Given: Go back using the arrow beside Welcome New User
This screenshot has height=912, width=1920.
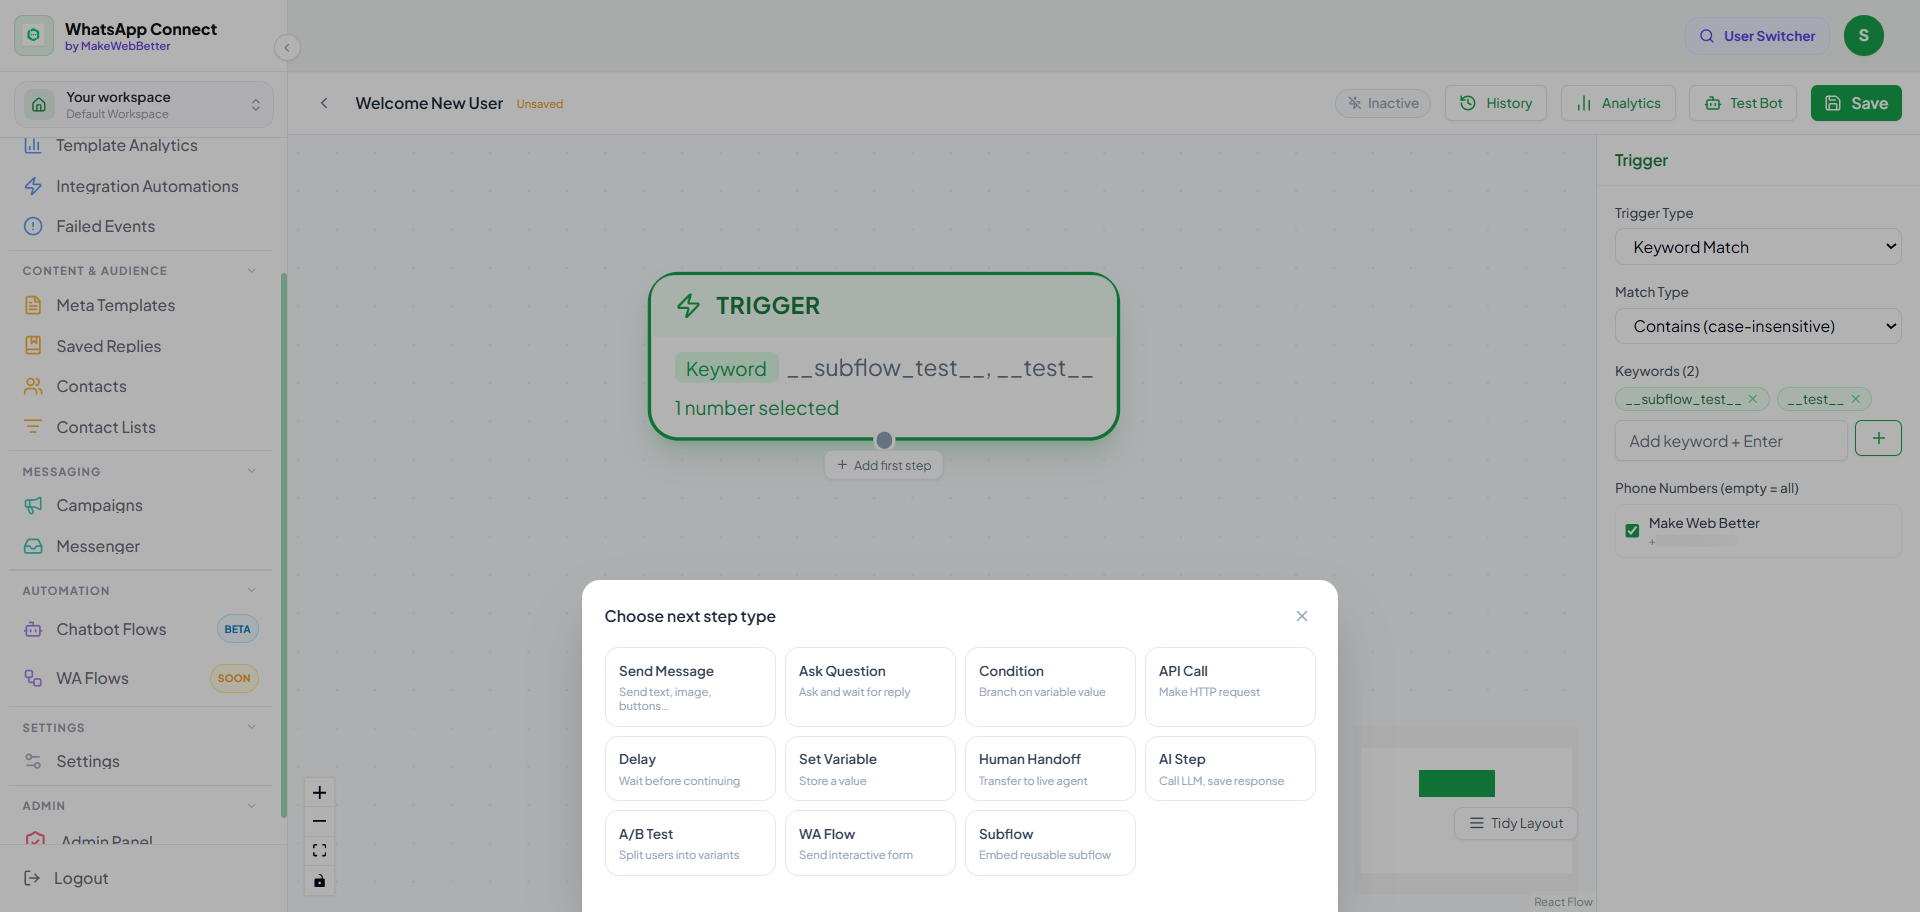Looking at the screenshot, I should point(324,103).
